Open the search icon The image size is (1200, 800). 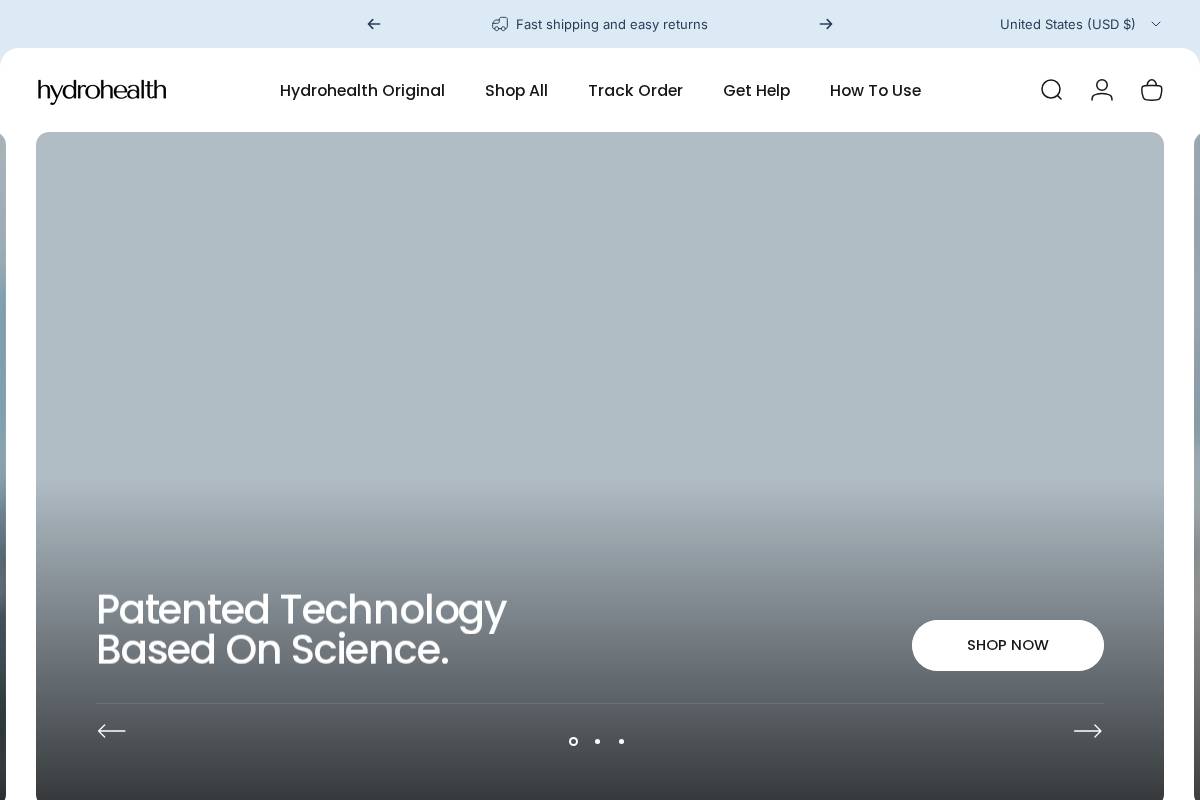pyautogui.click(x=1051, y=90)
